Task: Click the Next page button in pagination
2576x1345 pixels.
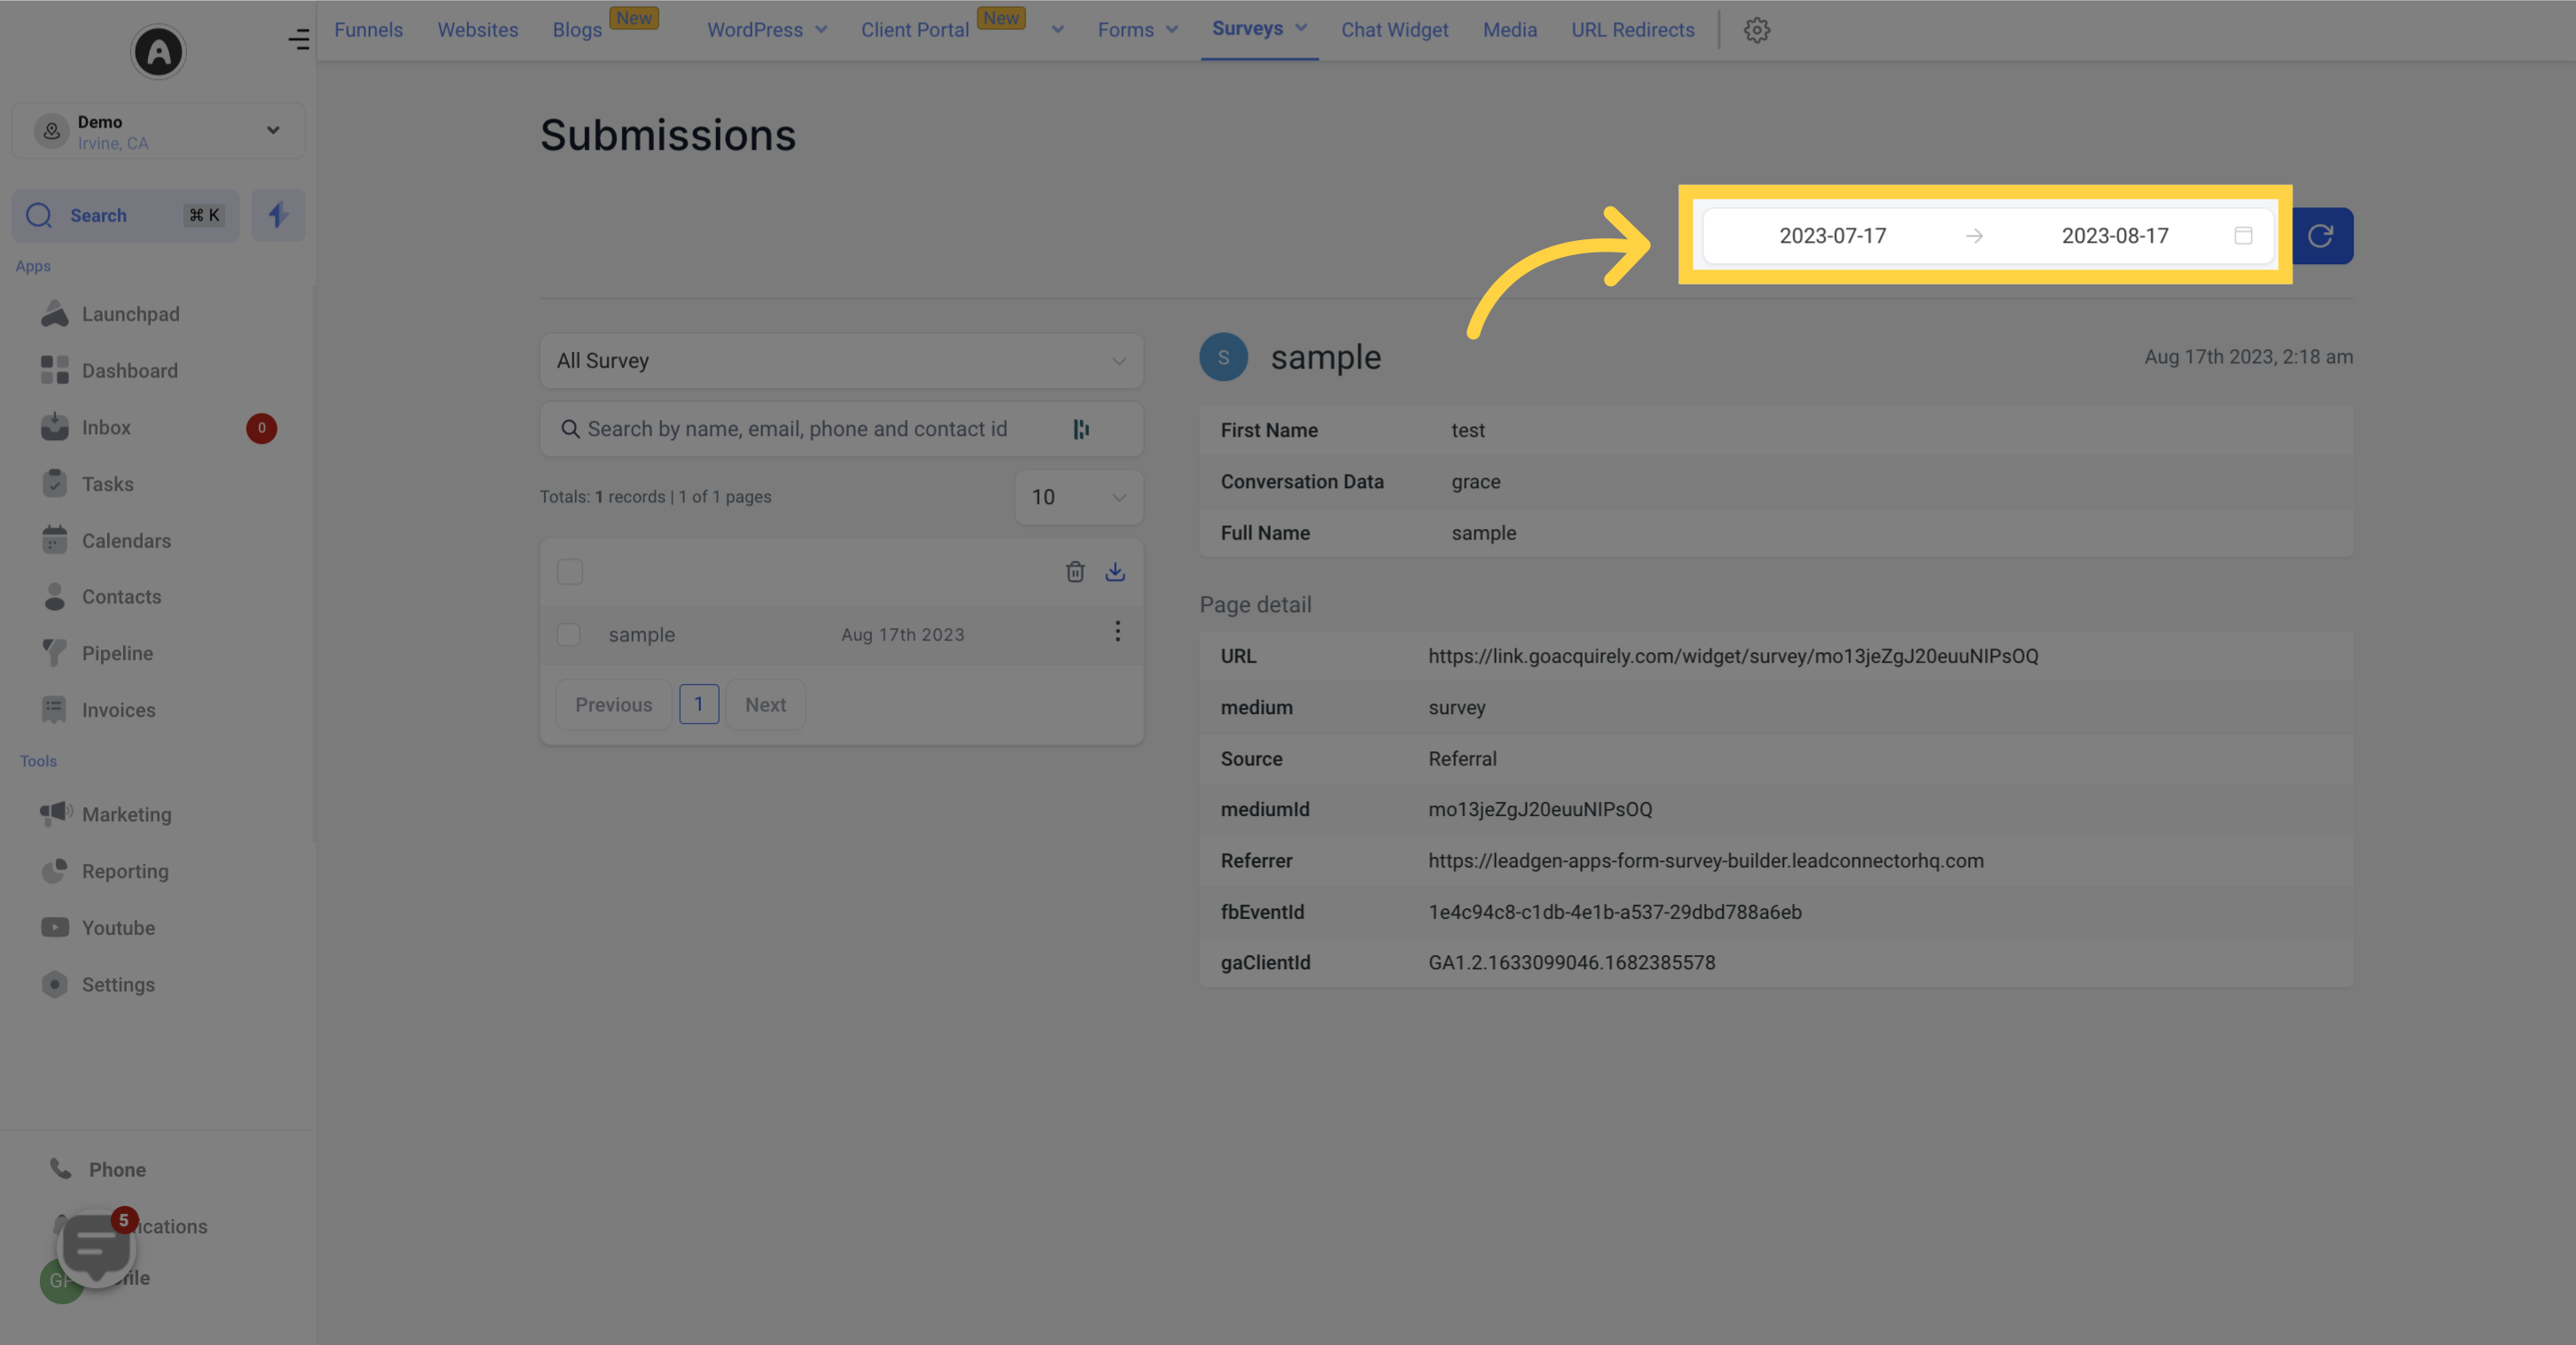Action: click(765, 704)
